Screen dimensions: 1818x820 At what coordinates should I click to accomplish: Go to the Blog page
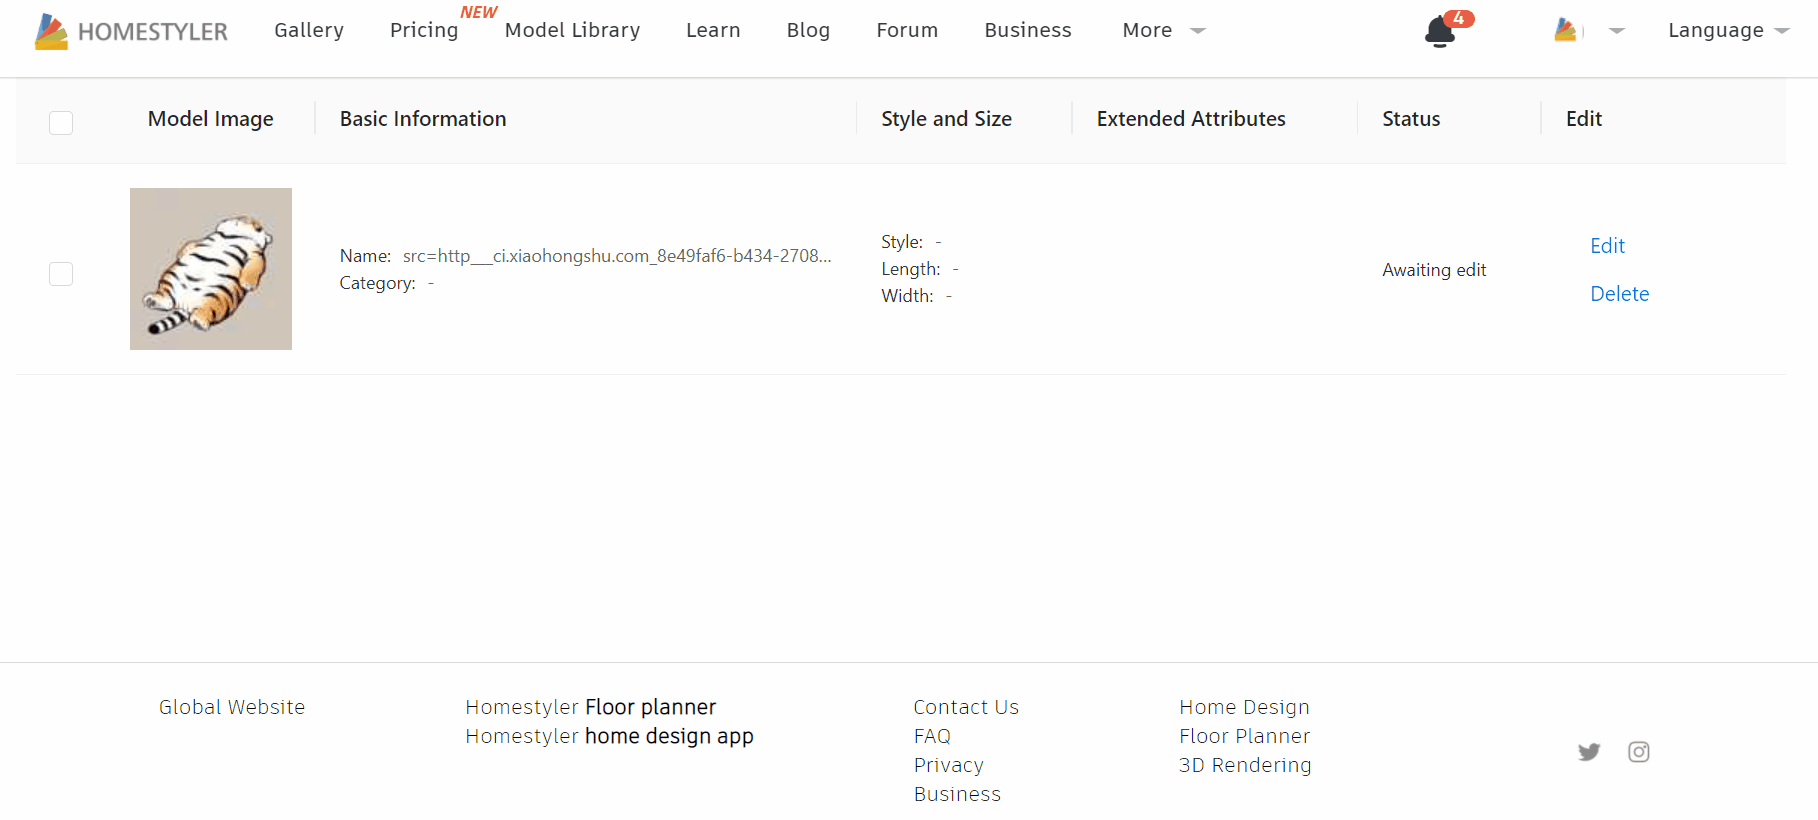tap(808, 31)
